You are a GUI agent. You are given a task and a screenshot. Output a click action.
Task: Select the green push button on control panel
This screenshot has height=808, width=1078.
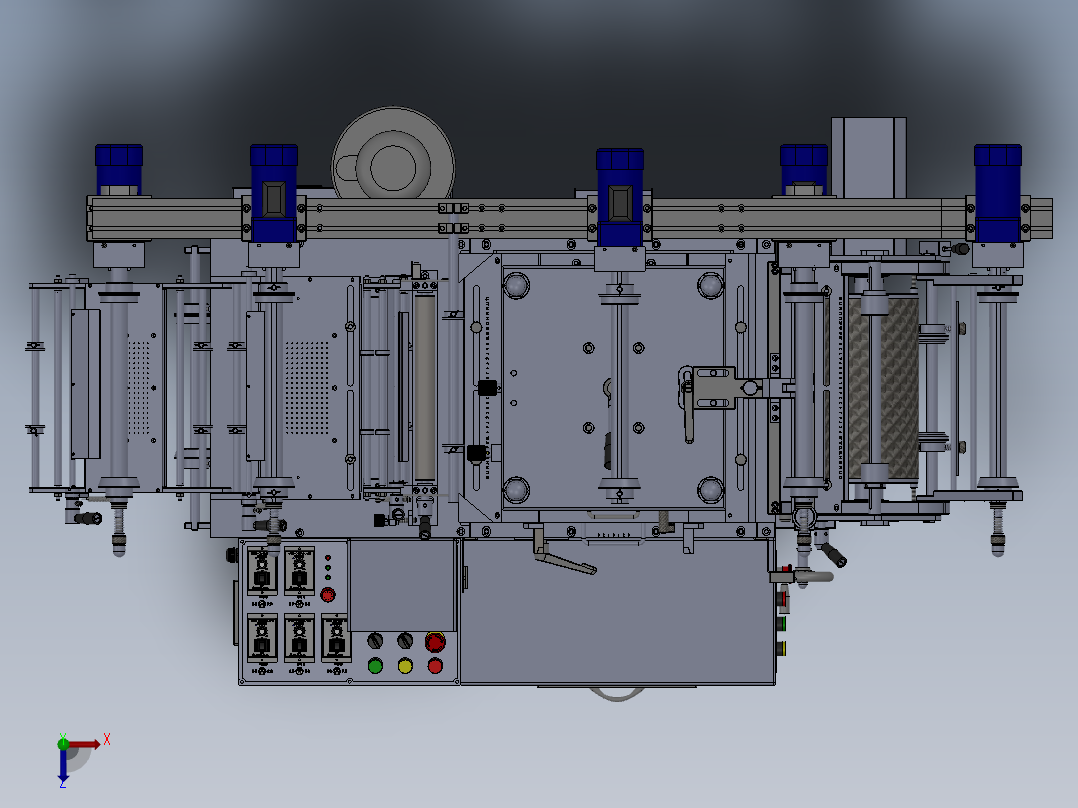coord(375,666)
